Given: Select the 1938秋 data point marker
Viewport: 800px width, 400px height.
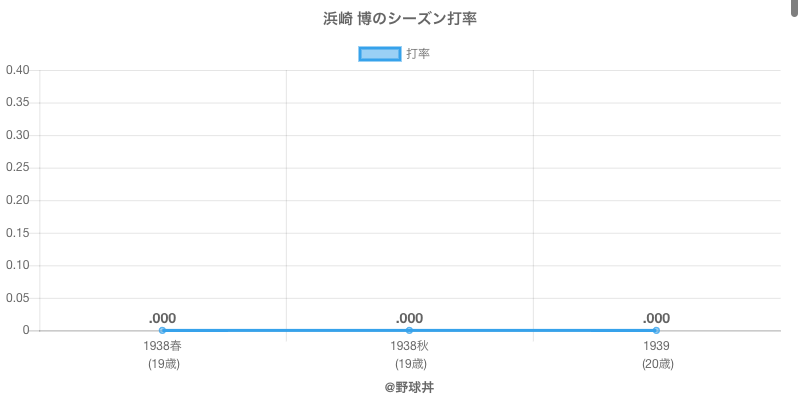Looking at the screenshot, I should coord(409,330).
